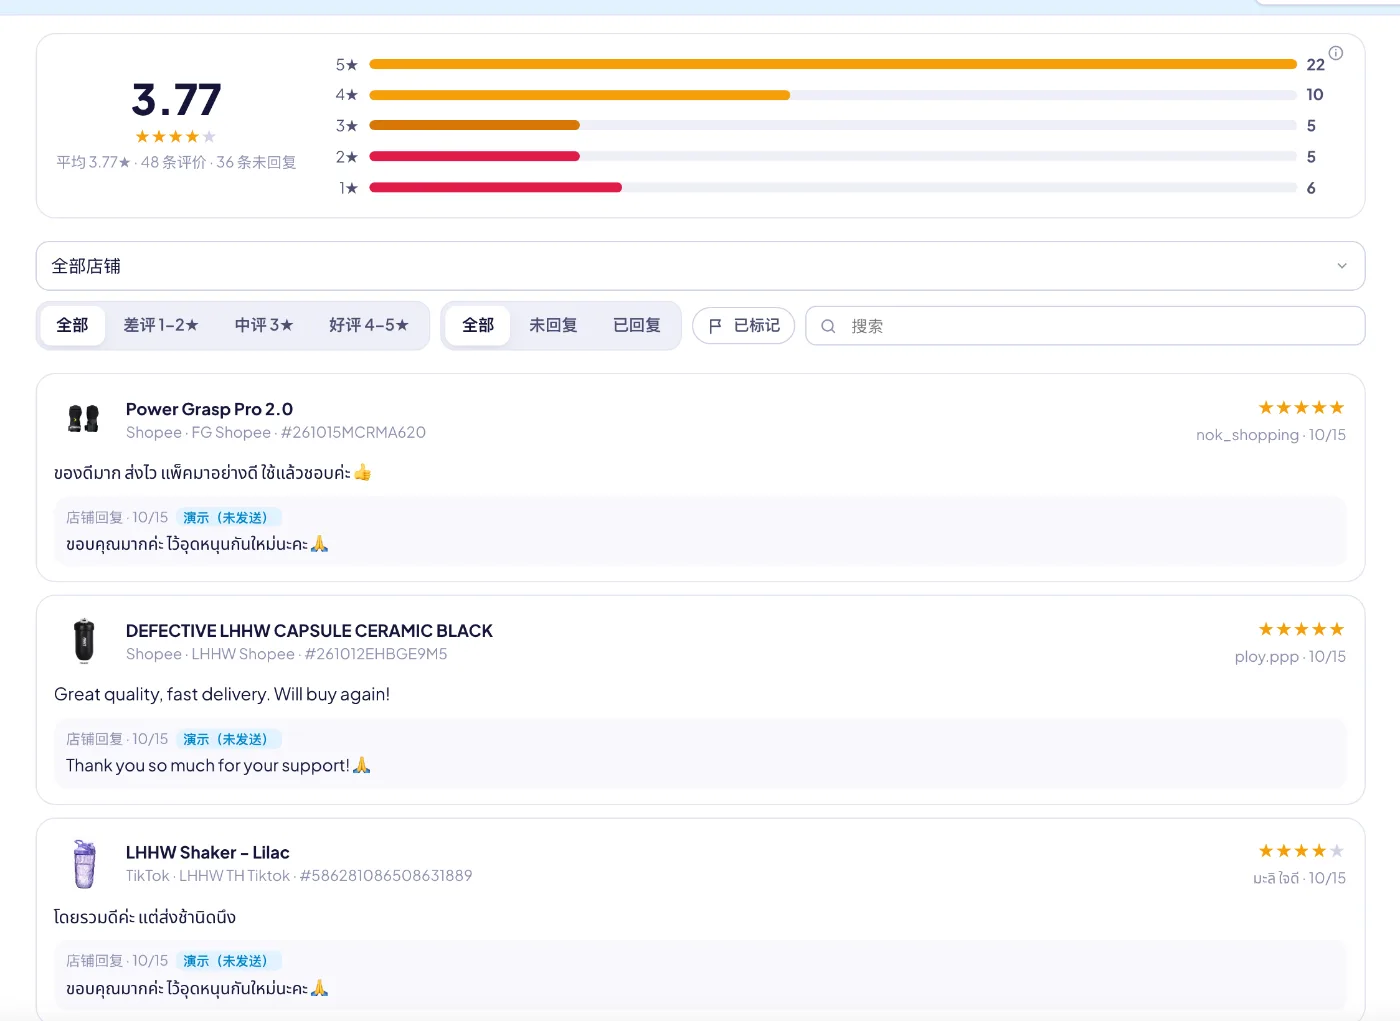Expand the 全部店铺 store dropdown
1400x1021 pixels.
[700, 266]
